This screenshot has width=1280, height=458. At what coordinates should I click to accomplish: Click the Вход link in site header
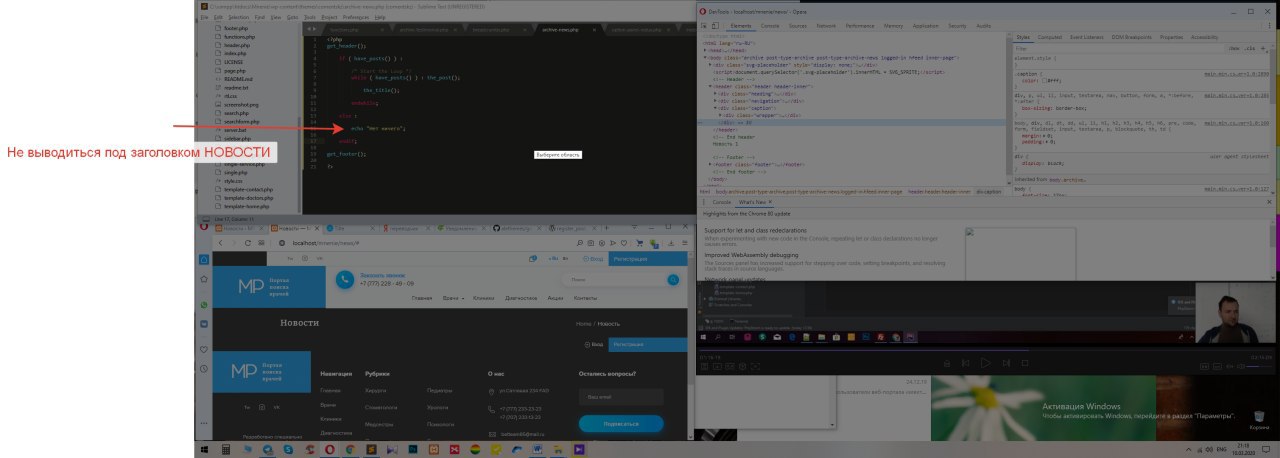tap(593, 259)
